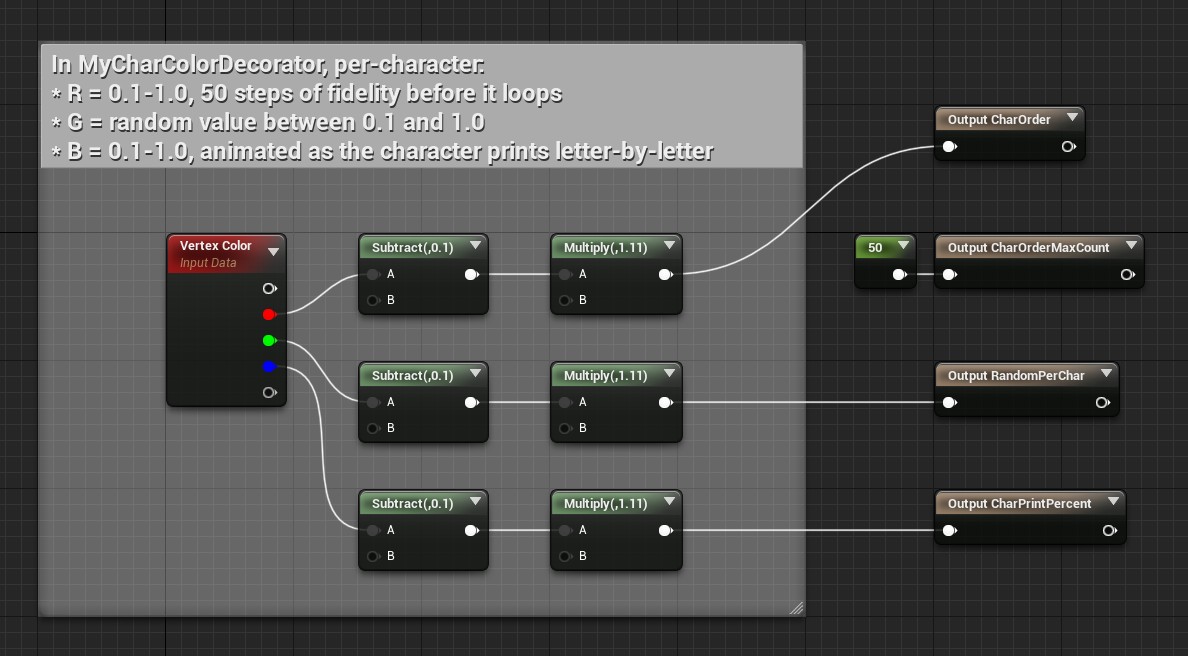Click the B input pin on the top Subtract node

(x=373, y=300)
